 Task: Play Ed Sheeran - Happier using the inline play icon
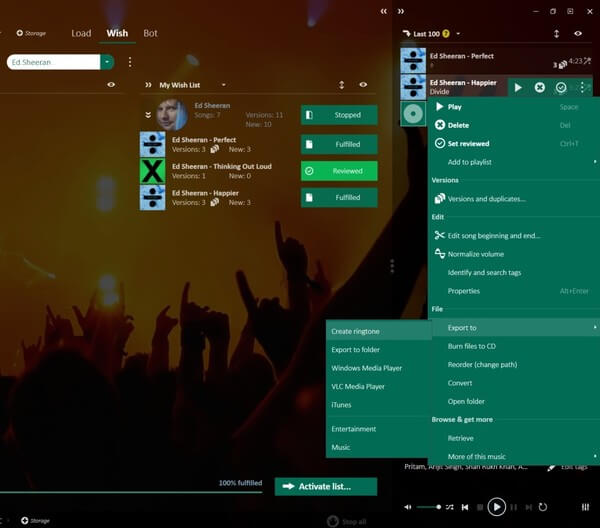(518, 88)
